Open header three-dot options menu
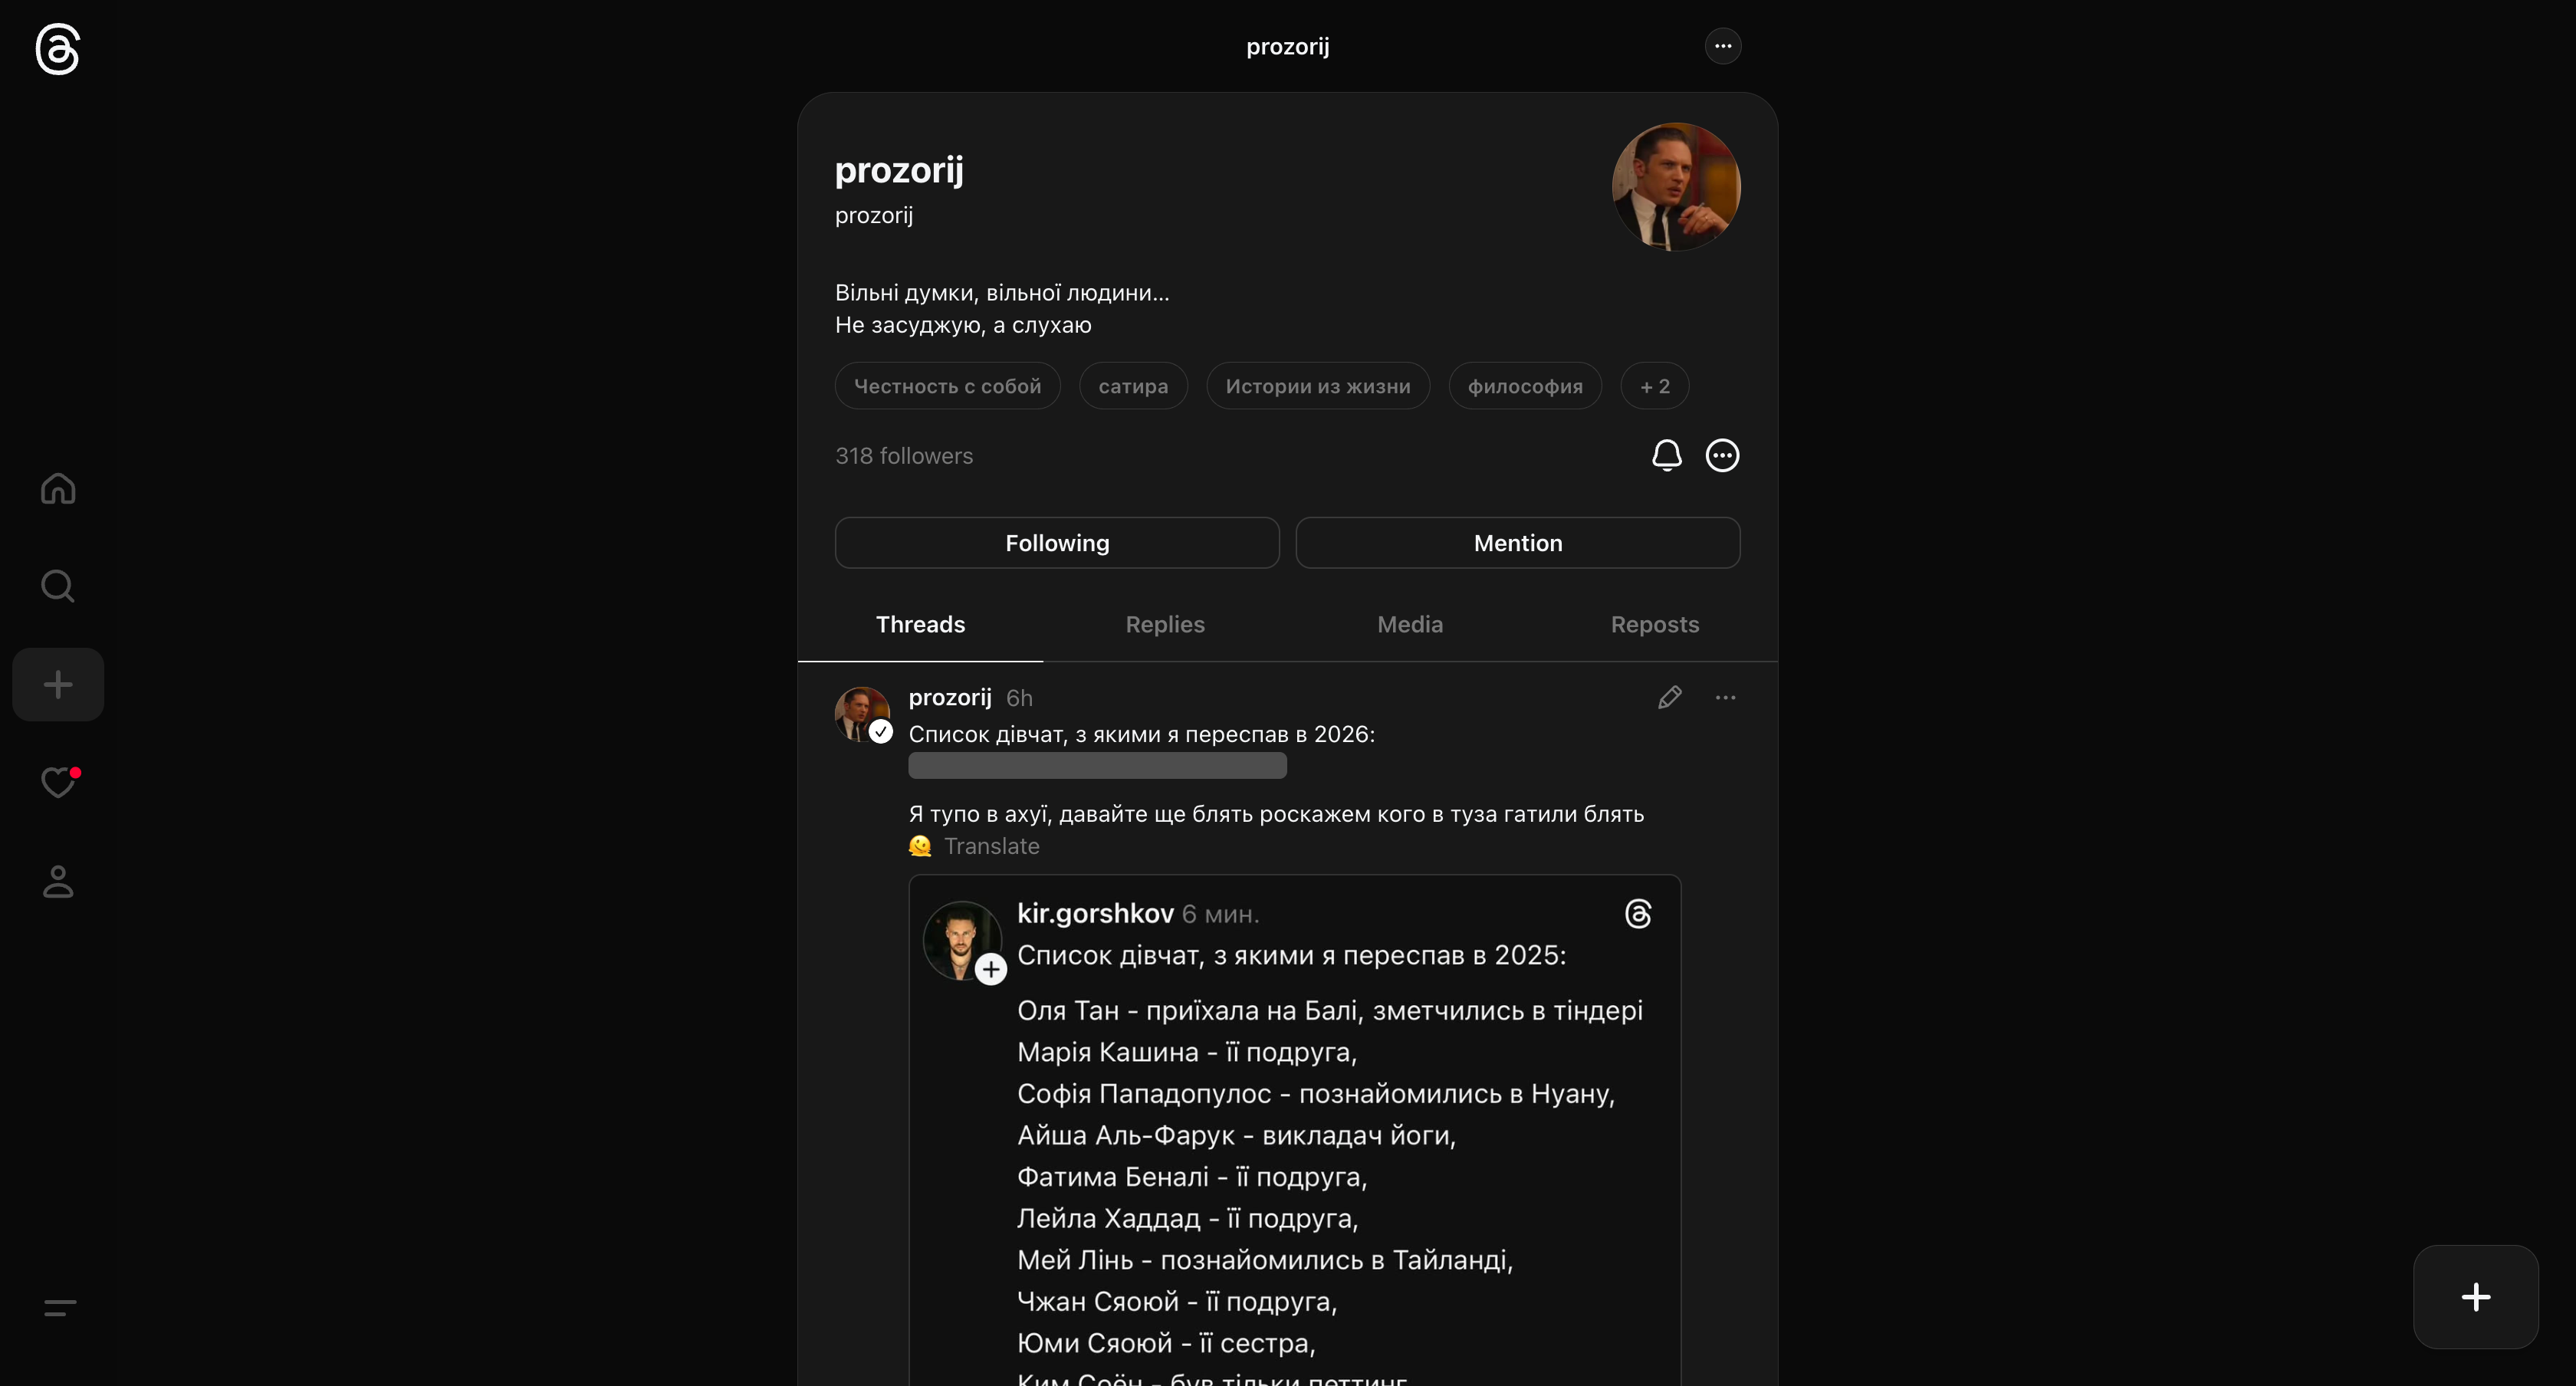Screen dimensions: 2576x1386 coord(1722,46)
